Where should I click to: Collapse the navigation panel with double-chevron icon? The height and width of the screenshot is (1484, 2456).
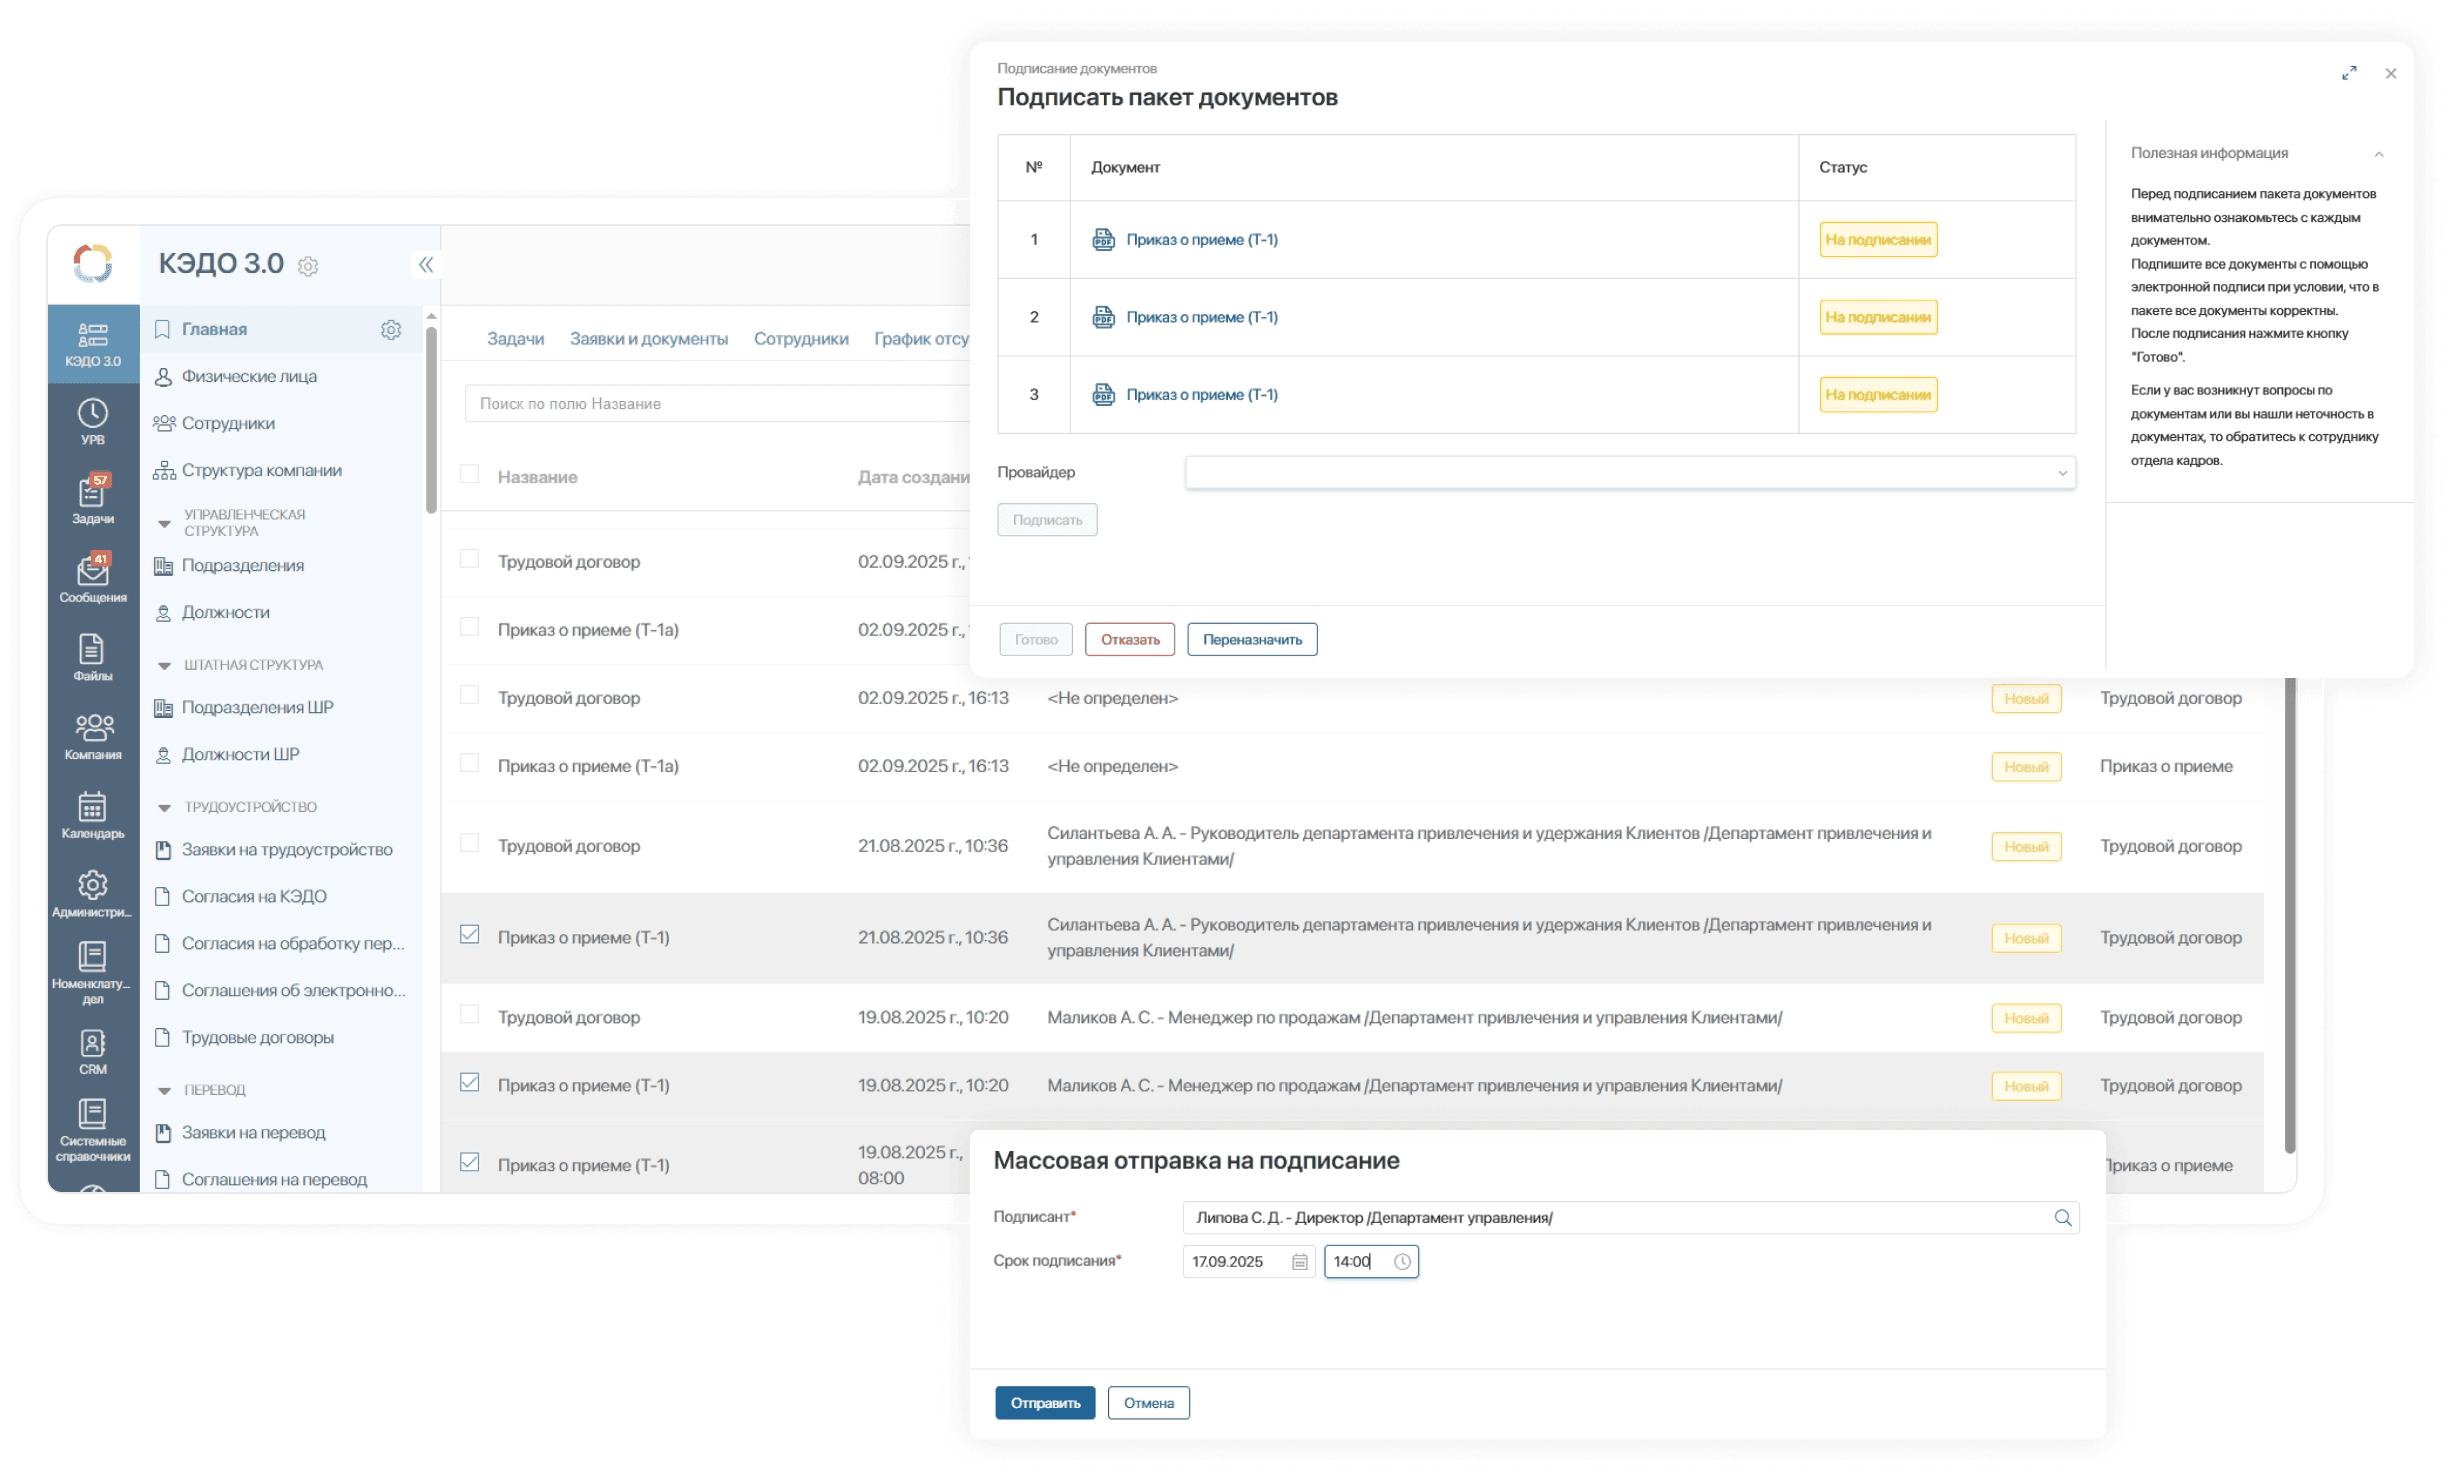tap(426, 265)
